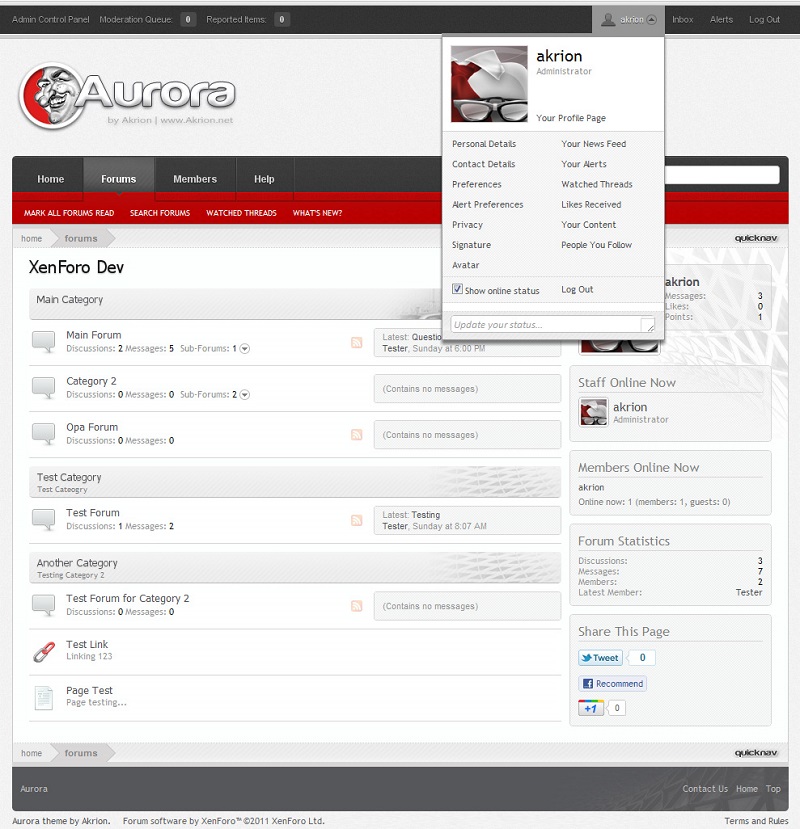Open Watched Threads in account menu
Image resolution: width=800 pixels, height=829 pixels.
596,184
